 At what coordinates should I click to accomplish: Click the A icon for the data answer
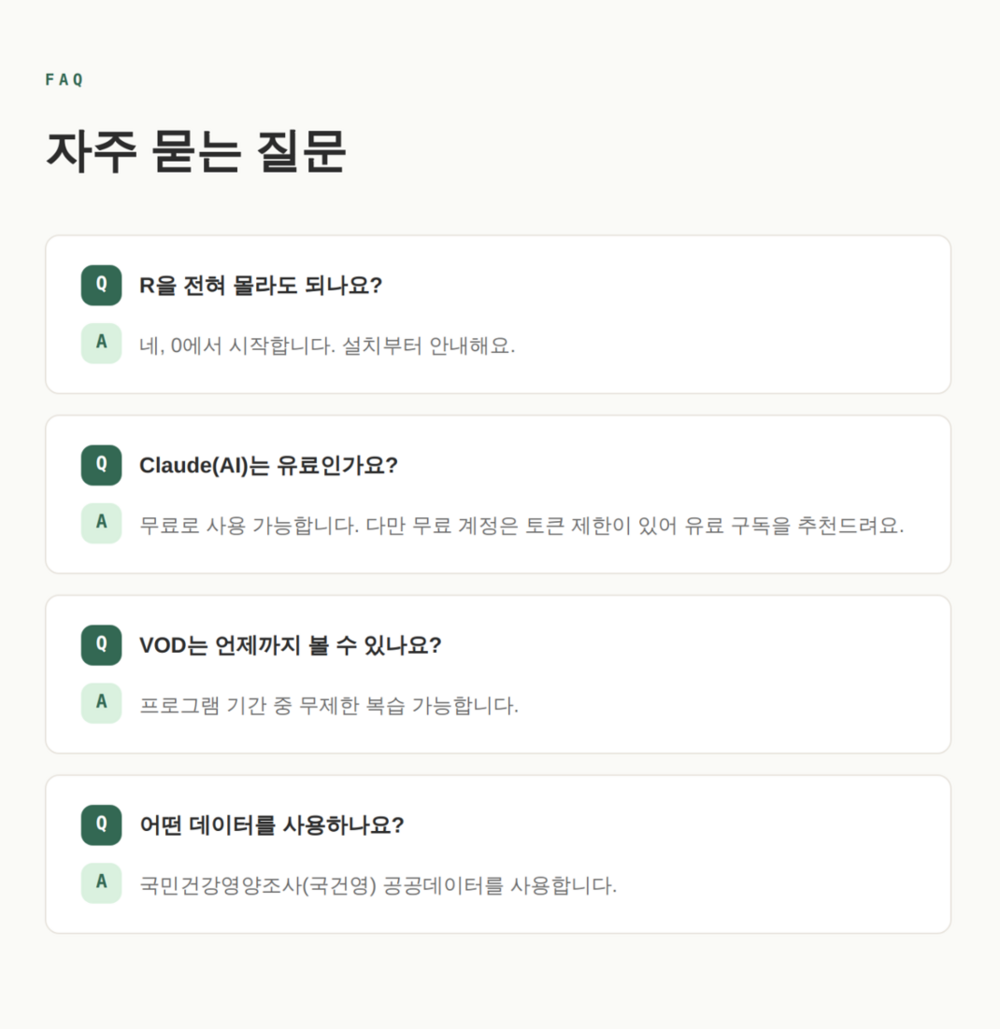[x=101, y=883]
